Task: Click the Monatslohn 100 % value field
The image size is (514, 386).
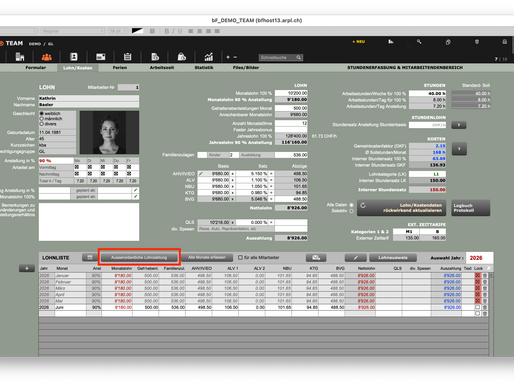Action: [291, 93]
